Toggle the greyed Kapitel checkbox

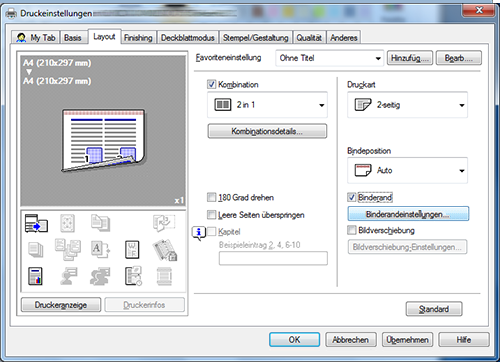coord(212,231)
